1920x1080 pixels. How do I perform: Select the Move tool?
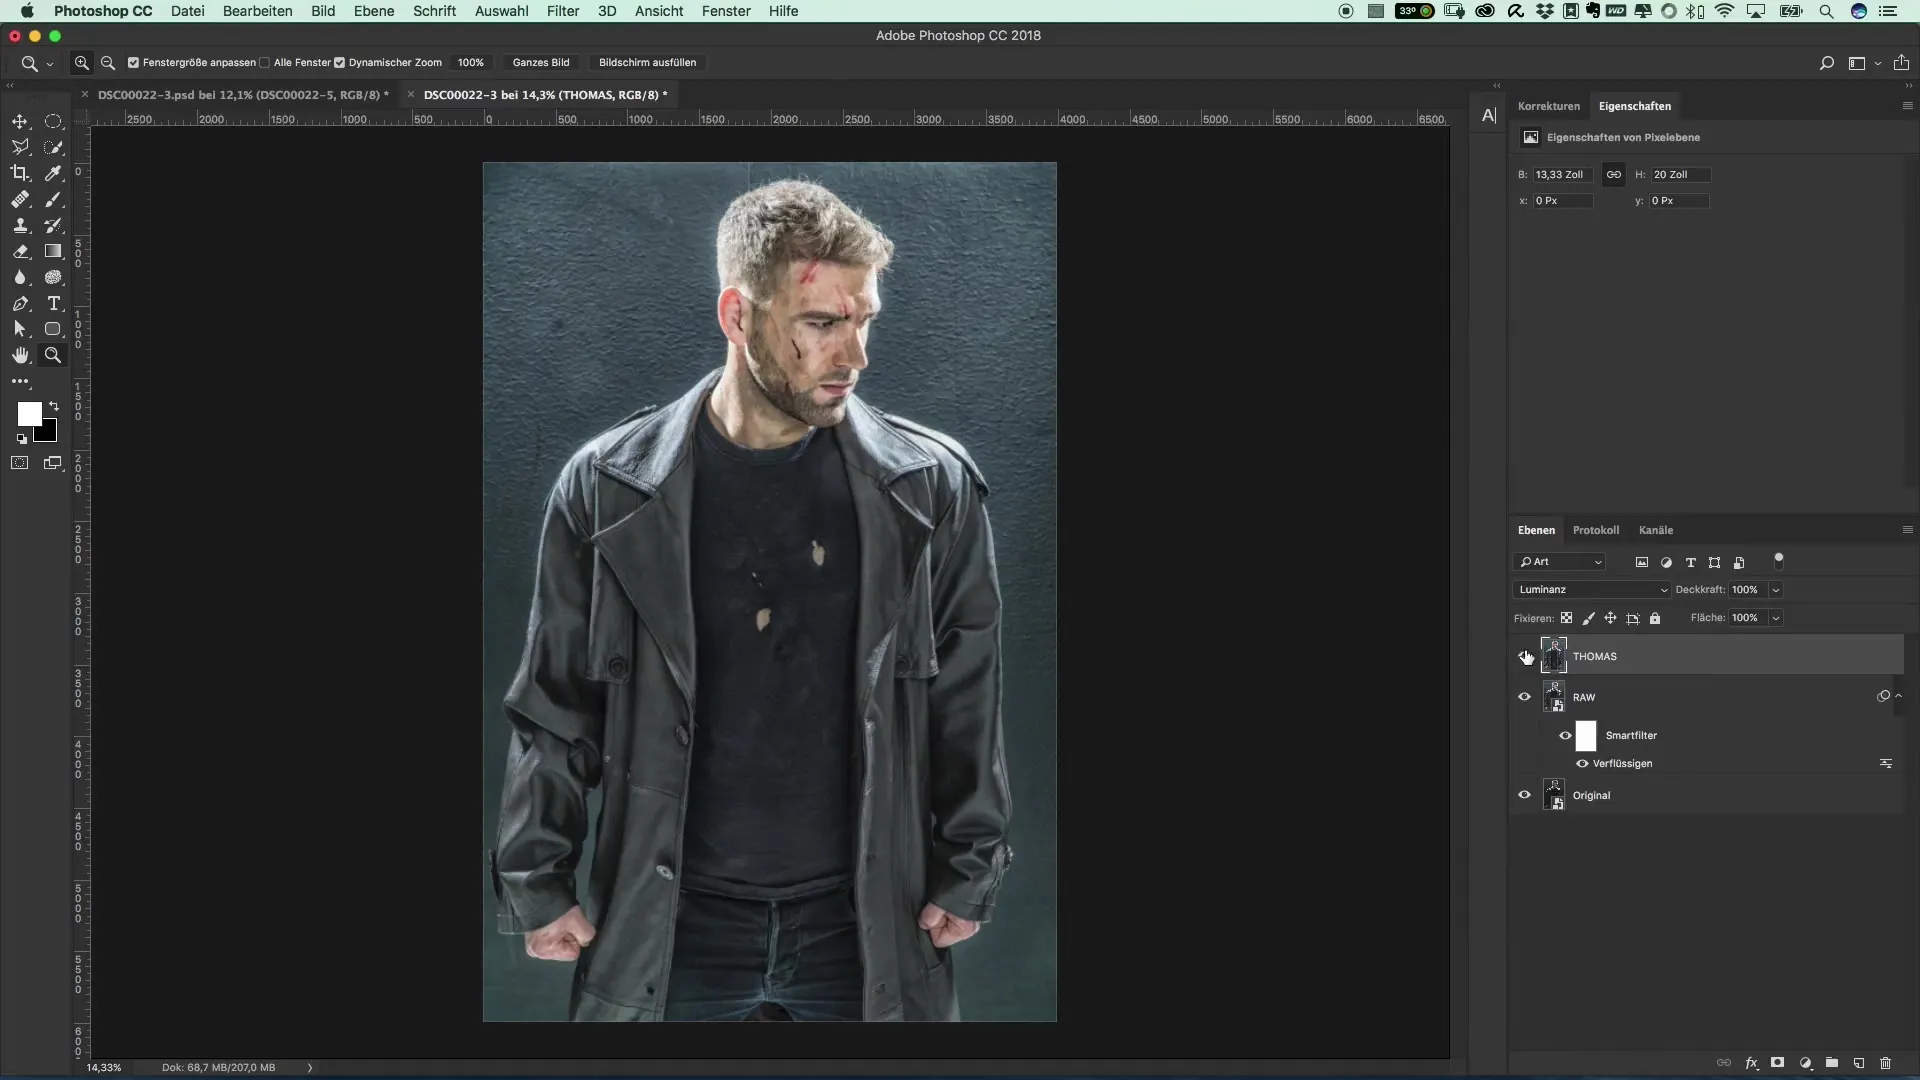click(x=20, y=121)
